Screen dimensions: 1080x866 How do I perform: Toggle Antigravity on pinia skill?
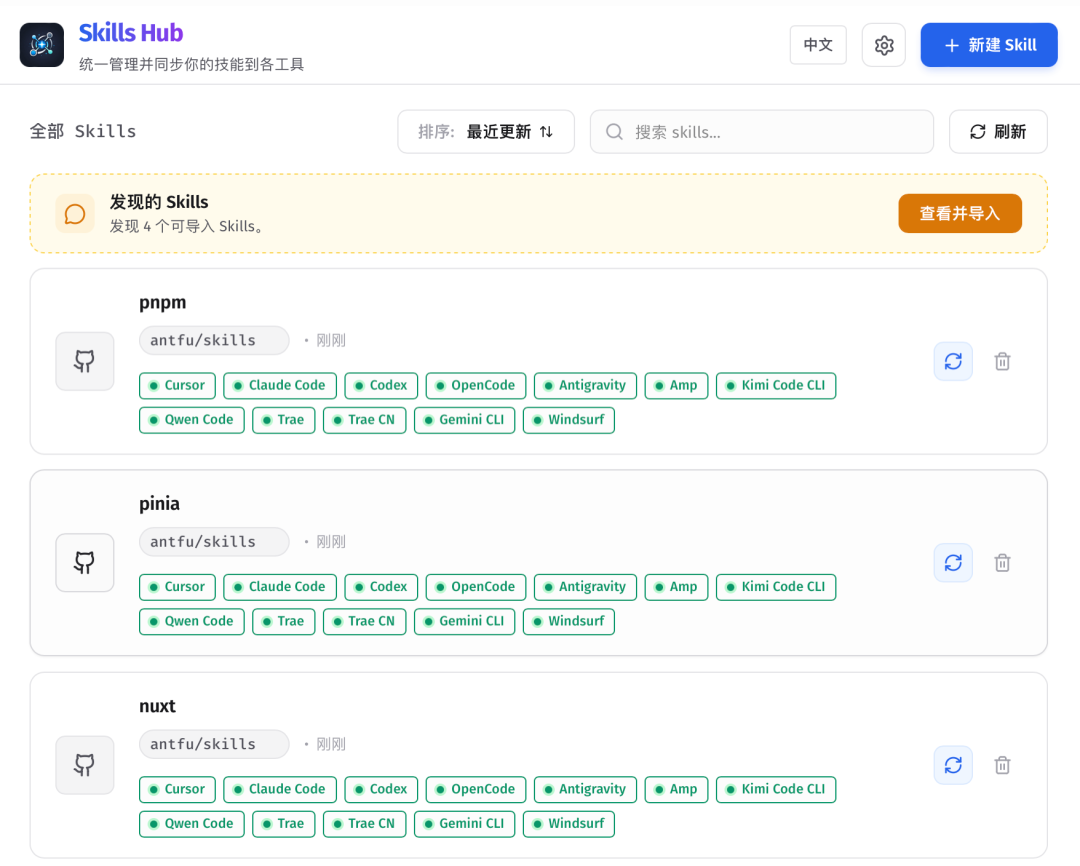pyautogui.click(x=585, y=587)
